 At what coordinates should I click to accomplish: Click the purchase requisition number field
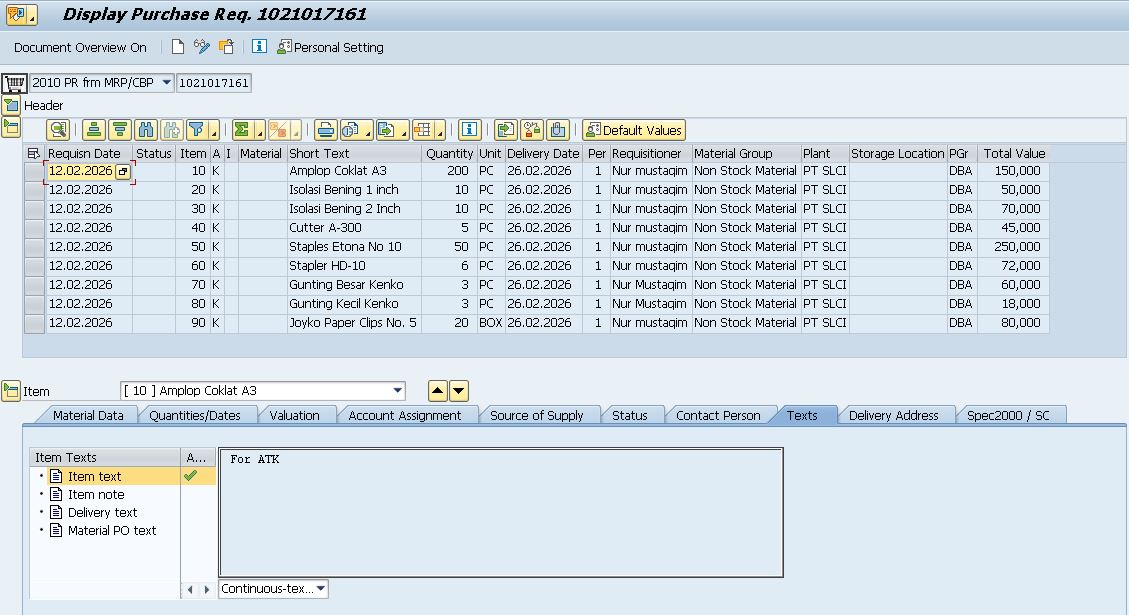pyautogui.click(x=213, y=82)
